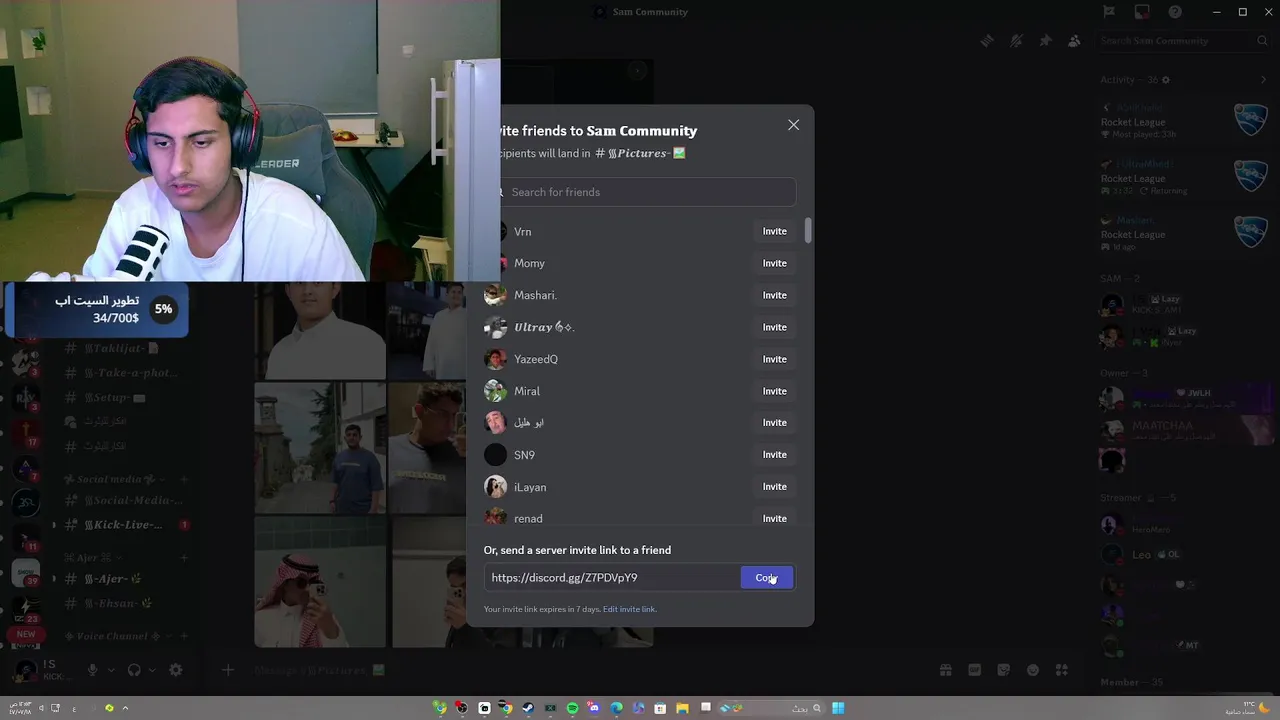Image resolution: width=1280 pixels, height=720 pixels.
Task: Invite renad to the server
Action: [x=775, y=518]
